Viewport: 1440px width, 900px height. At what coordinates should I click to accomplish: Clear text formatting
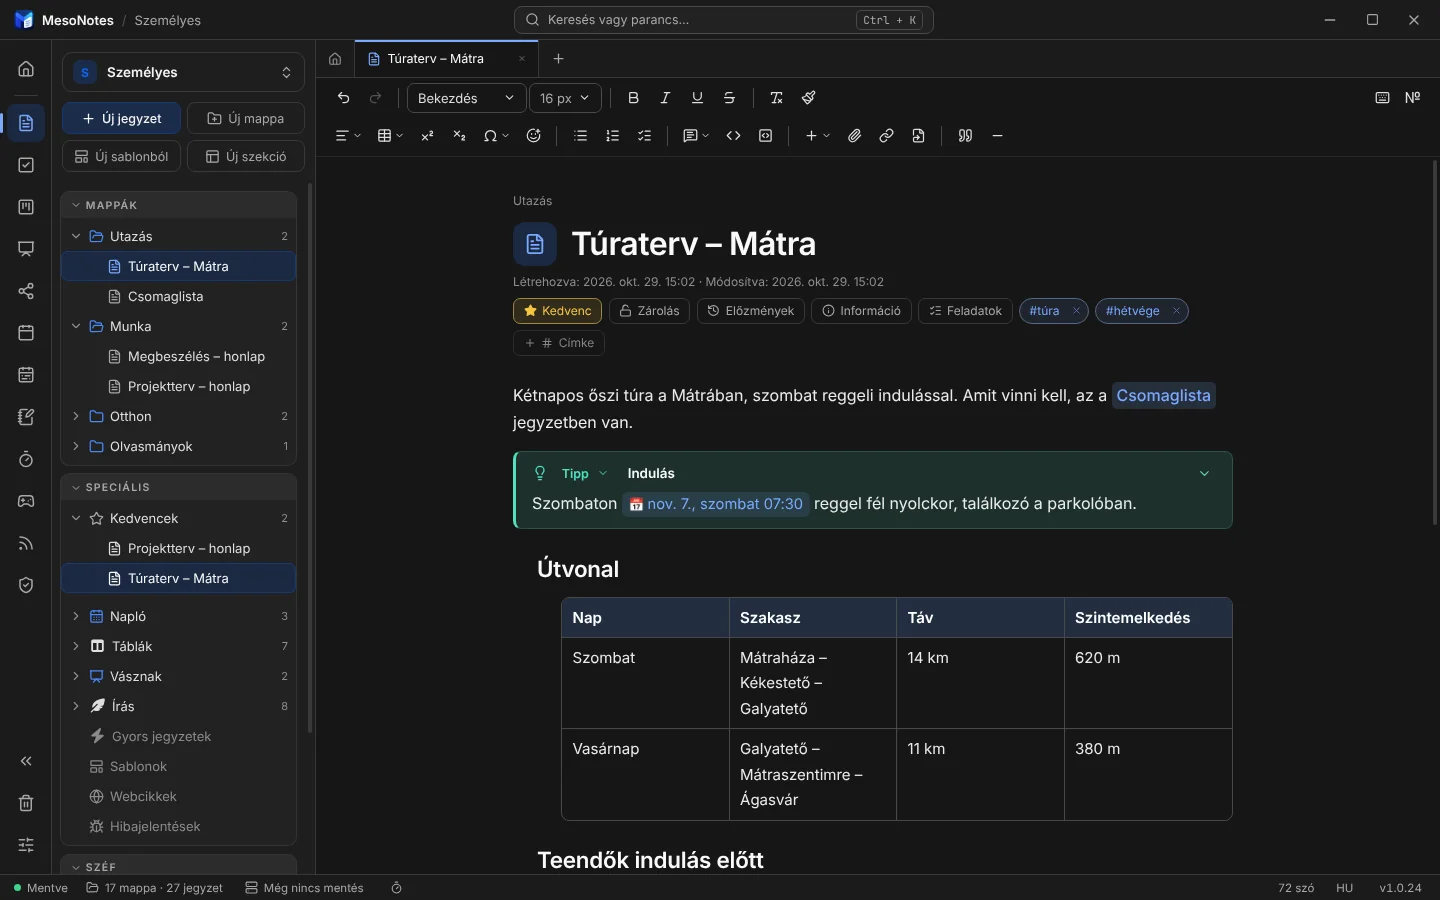776,98
